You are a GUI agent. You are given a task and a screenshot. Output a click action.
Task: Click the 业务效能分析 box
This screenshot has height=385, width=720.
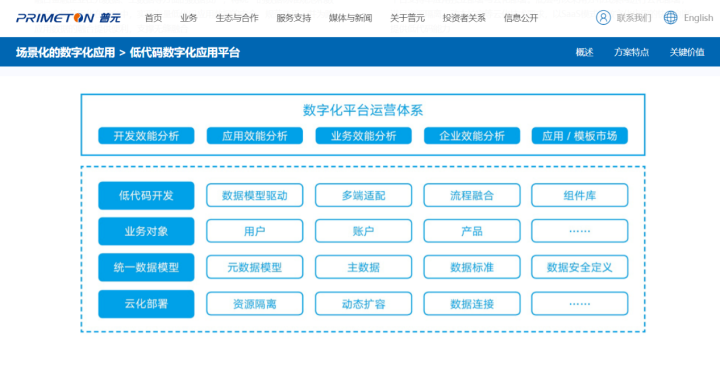coord(363,136)
